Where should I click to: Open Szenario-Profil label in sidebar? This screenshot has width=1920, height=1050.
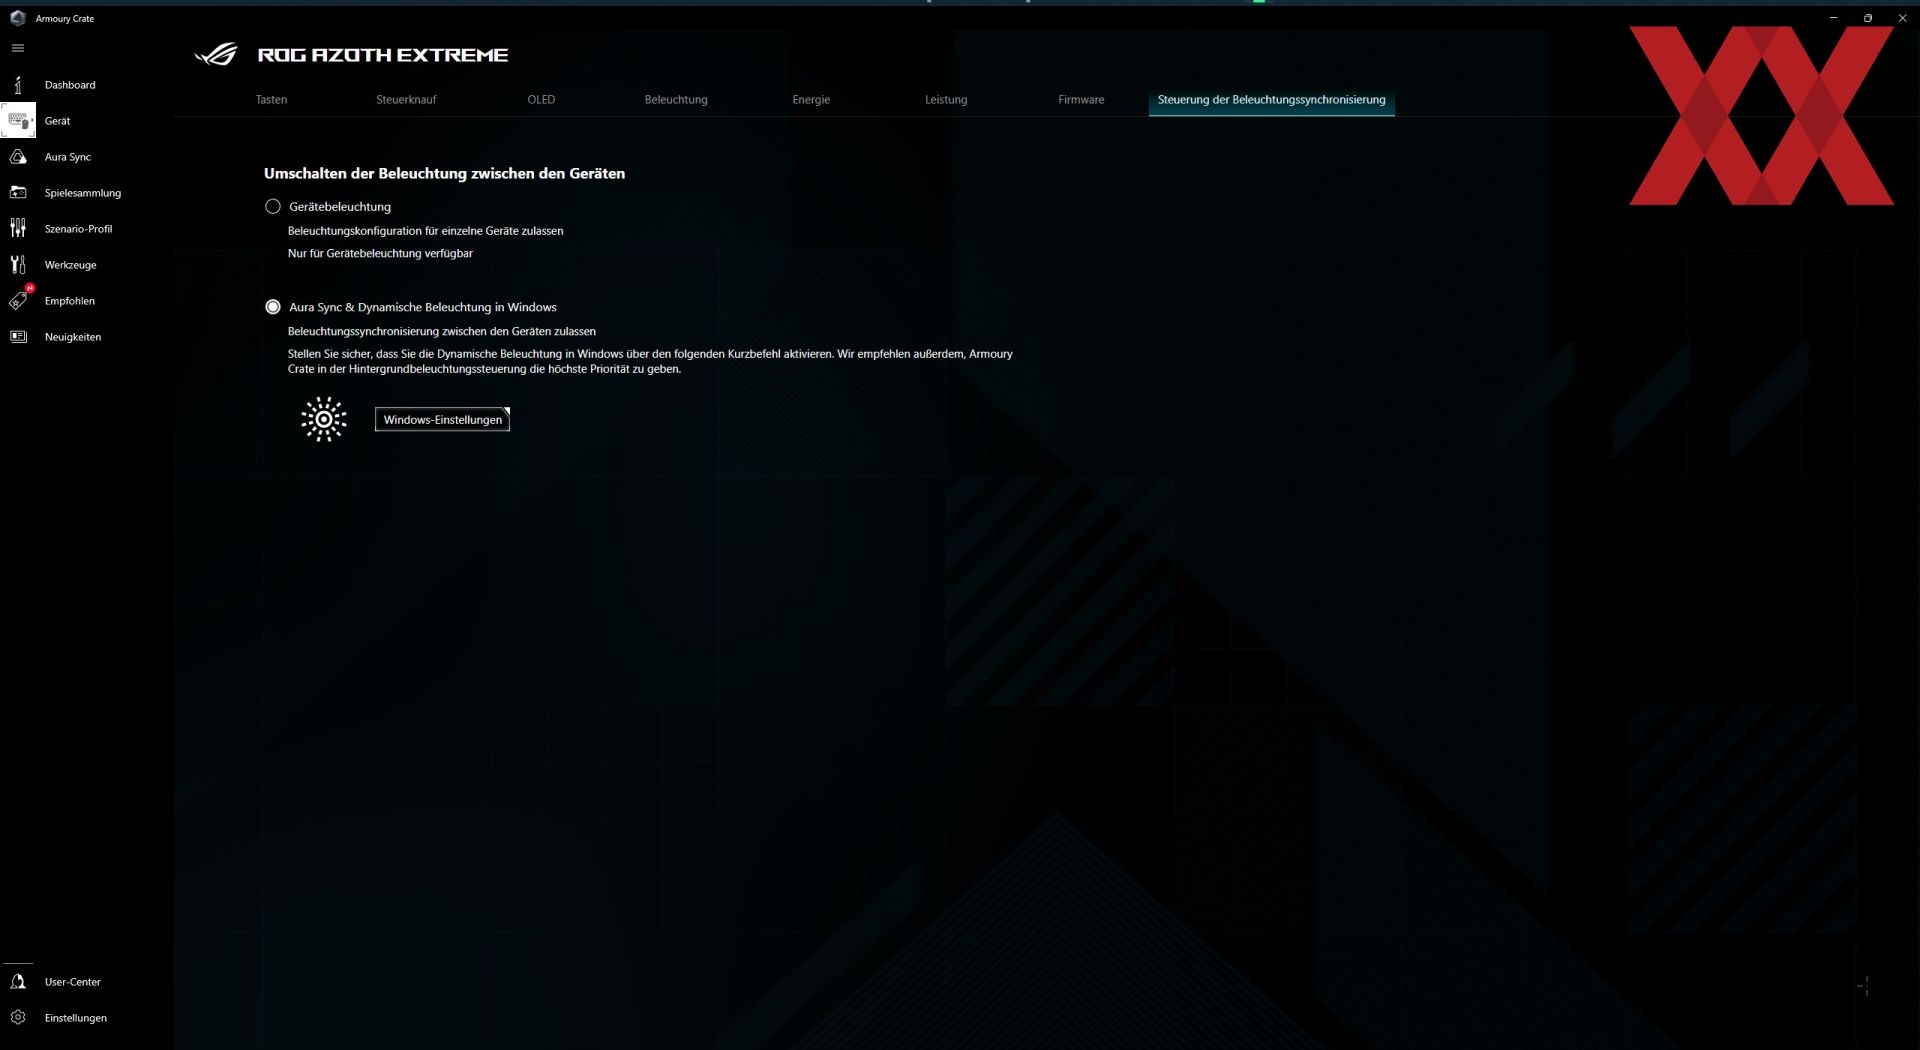(x=78, y=229)
